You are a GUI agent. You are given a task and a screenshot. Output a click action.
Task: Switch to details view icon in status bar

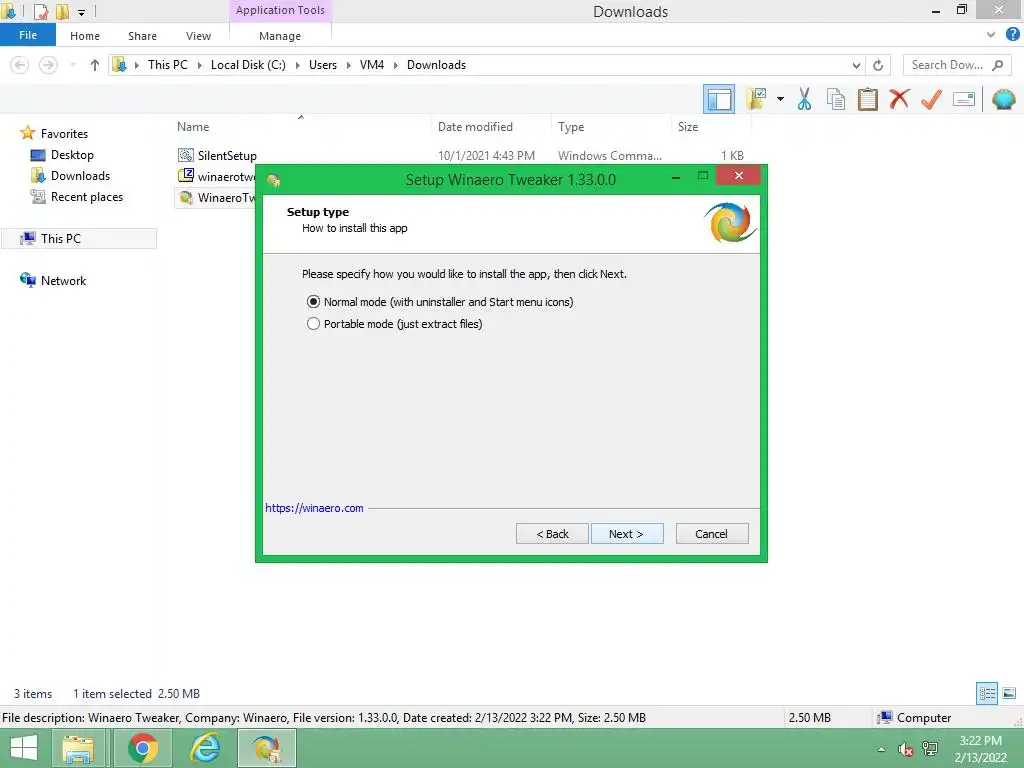pyautogui.click(x=987, y=693)
